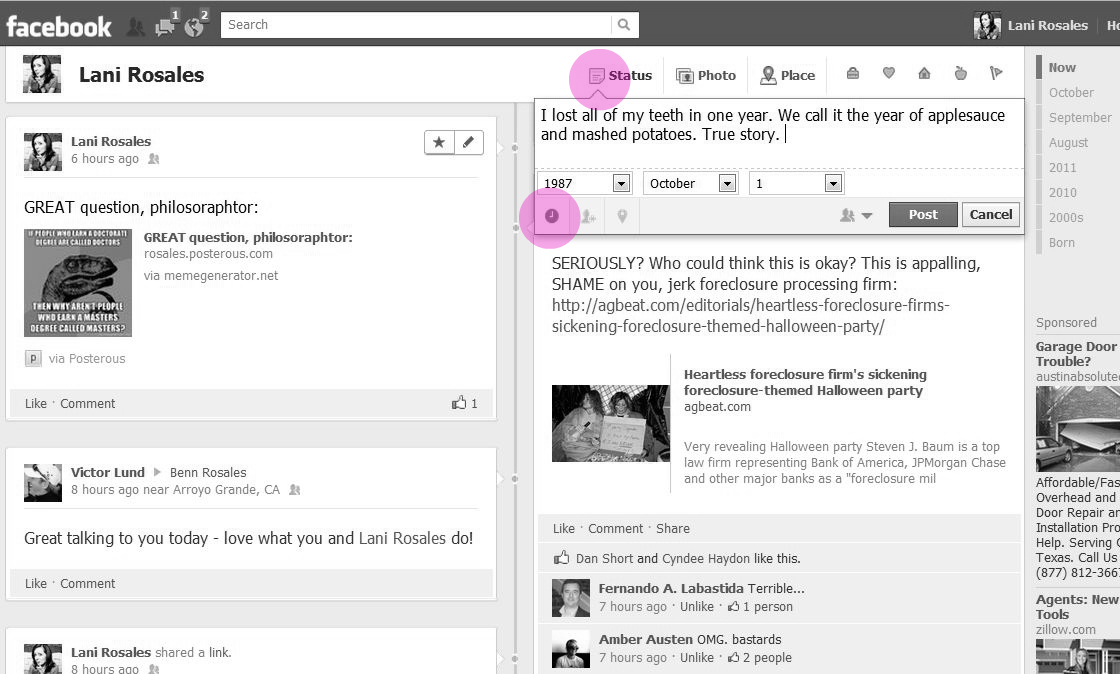Click the tag-people icon in composer
The height and width of the screenshot is (674, 1120).
(587, 215)
